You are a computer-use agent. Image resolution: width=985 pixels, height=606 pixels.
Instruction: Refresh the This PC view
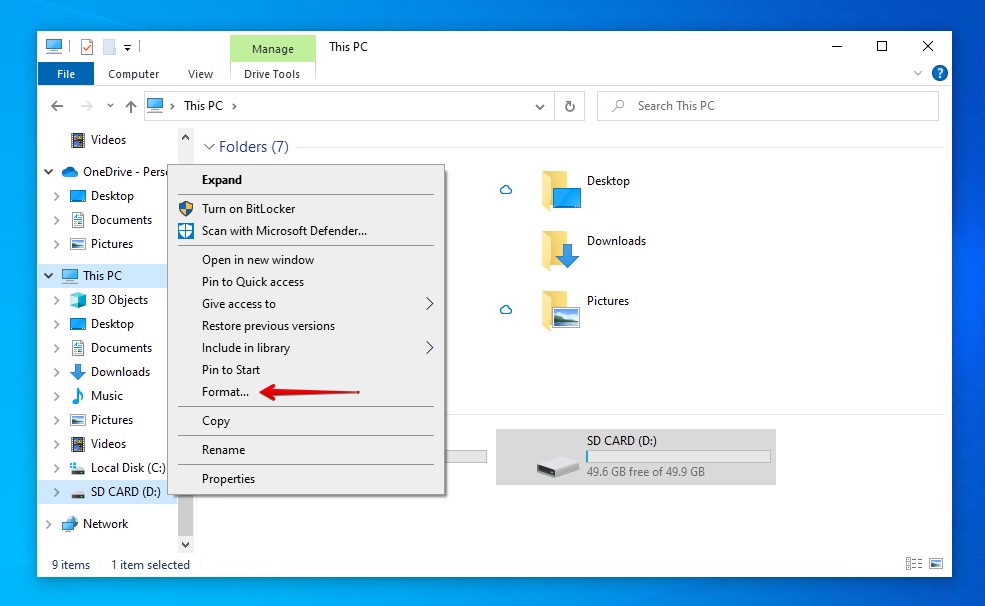coord(569,106)
